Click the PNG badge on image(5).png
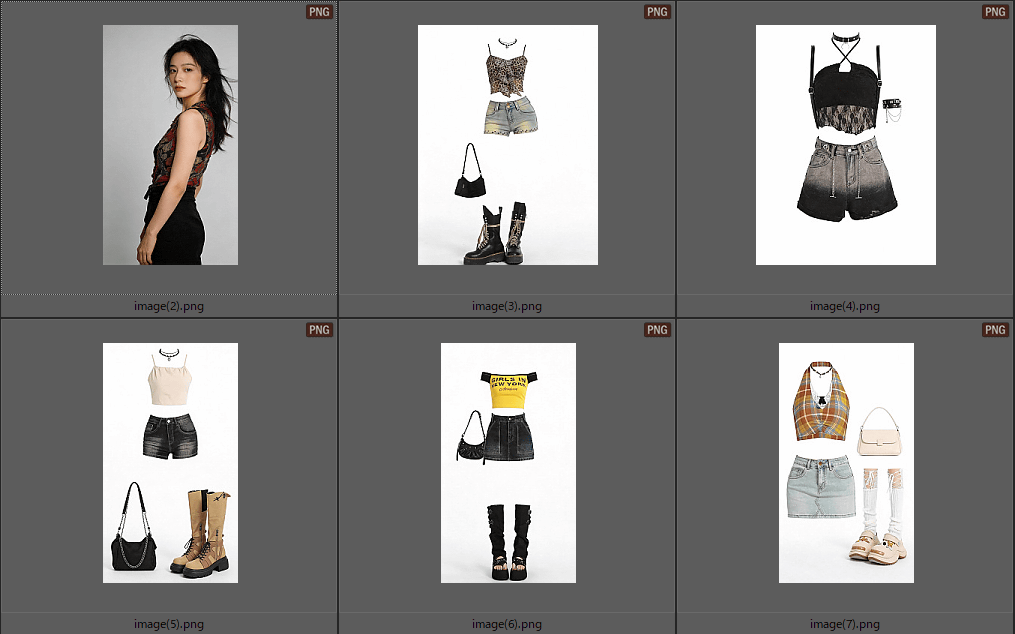 point(319,330)
